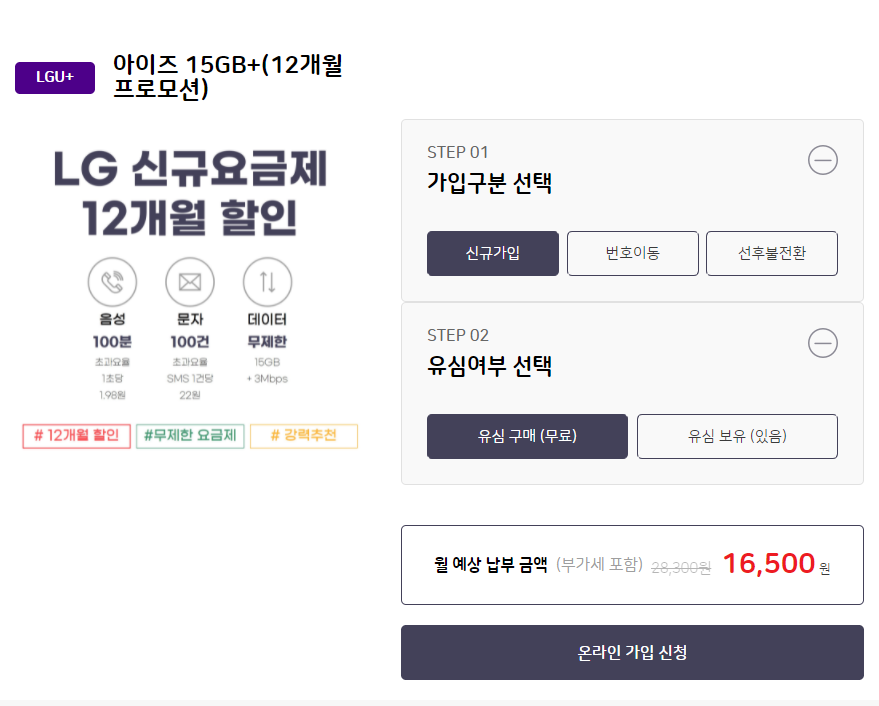Collapse STEP 01 with minus icon
The image size is (879, 706).
point(822,160)
